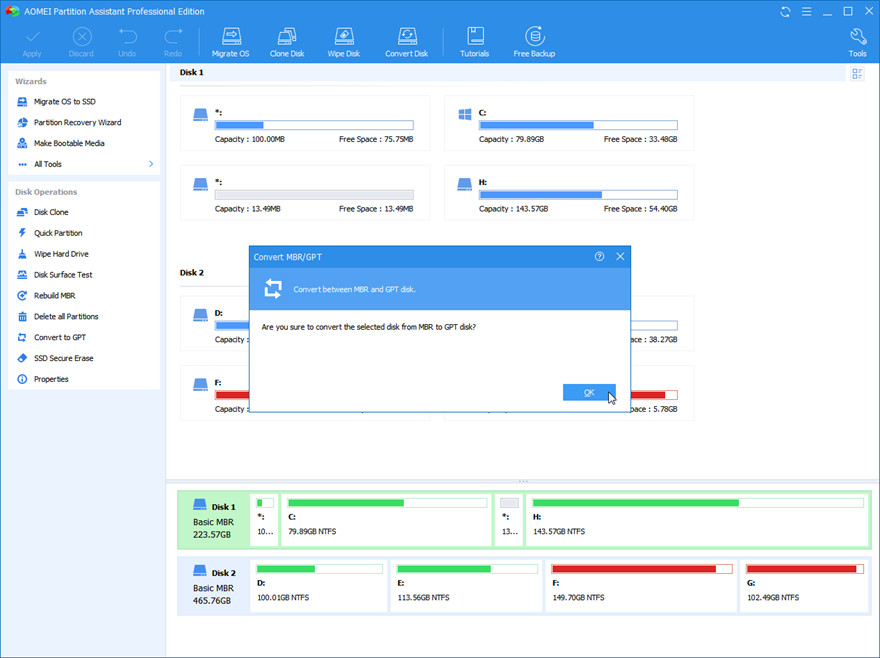The height and width of the screenshot is (658, 880).
Task: Open the Clone Disk tool
Action: click(x=287, y=42)
